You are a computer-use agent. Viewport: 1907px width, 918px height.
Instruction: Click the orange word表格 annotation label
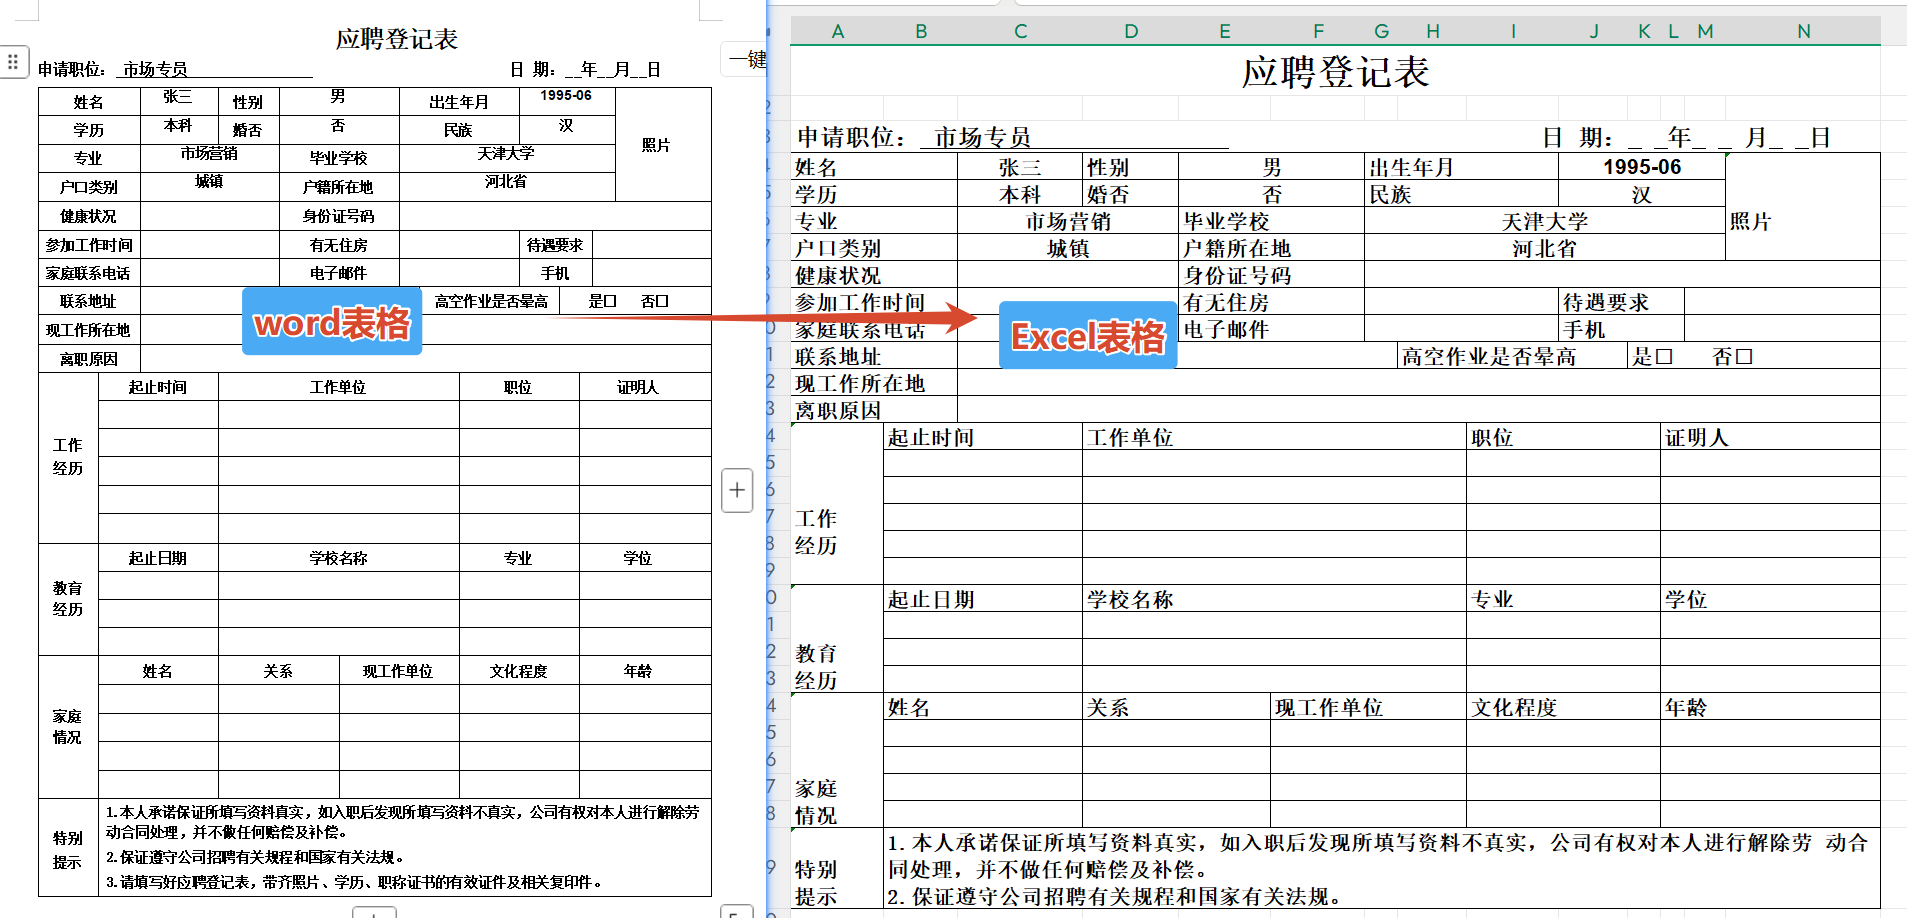[331, 322]
